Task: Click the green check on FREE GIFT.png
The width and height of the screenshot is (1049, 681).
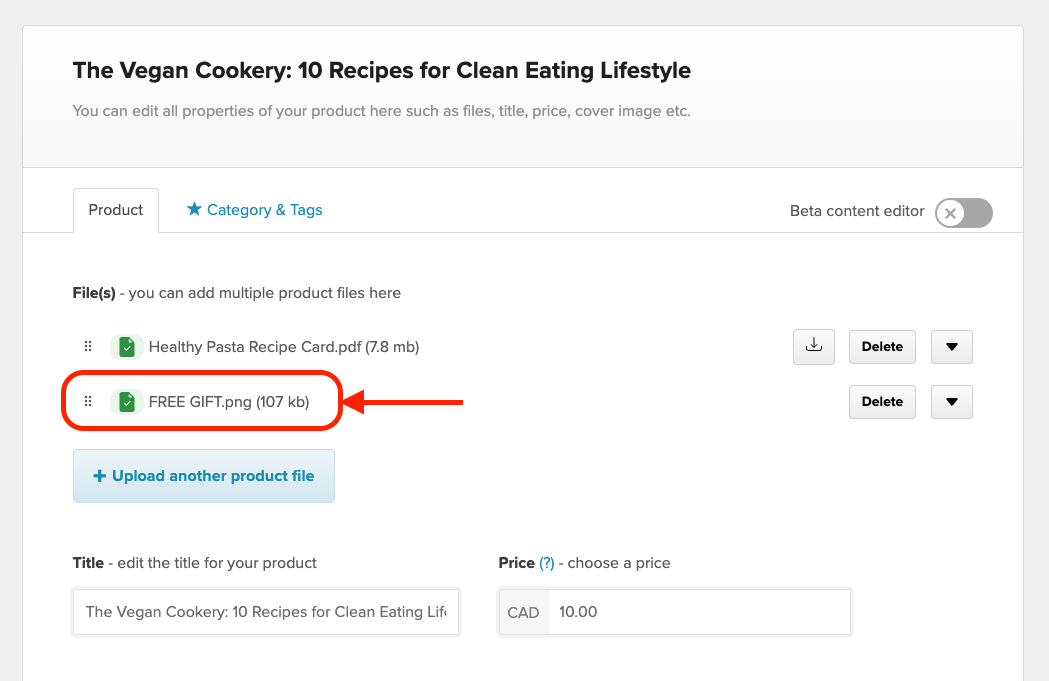Action: pyautogui.click(x=127, y=401)
